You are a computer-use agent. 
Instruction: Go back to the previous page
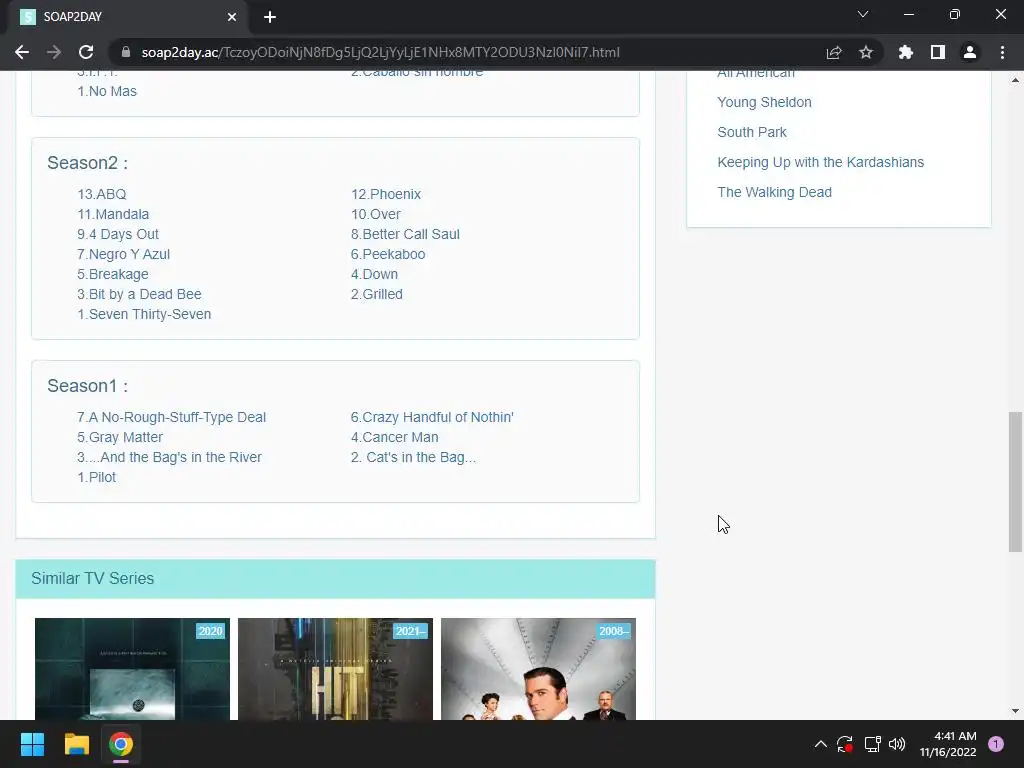[22, 52]
